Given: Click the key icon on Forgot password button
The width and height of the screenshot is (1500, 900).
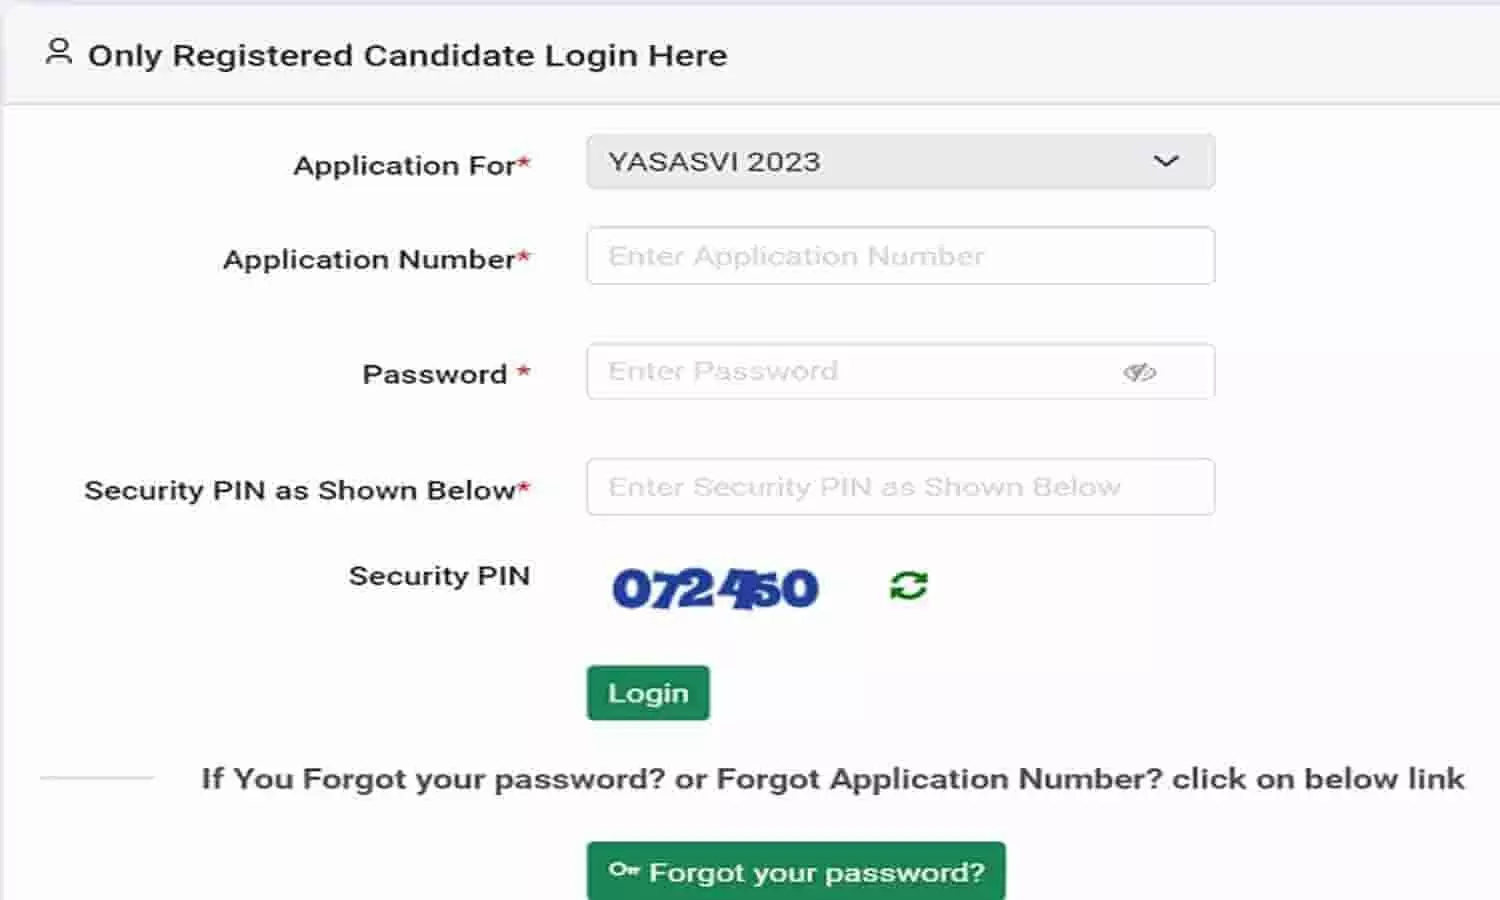Looking at the screenshot, I should 624,870.
